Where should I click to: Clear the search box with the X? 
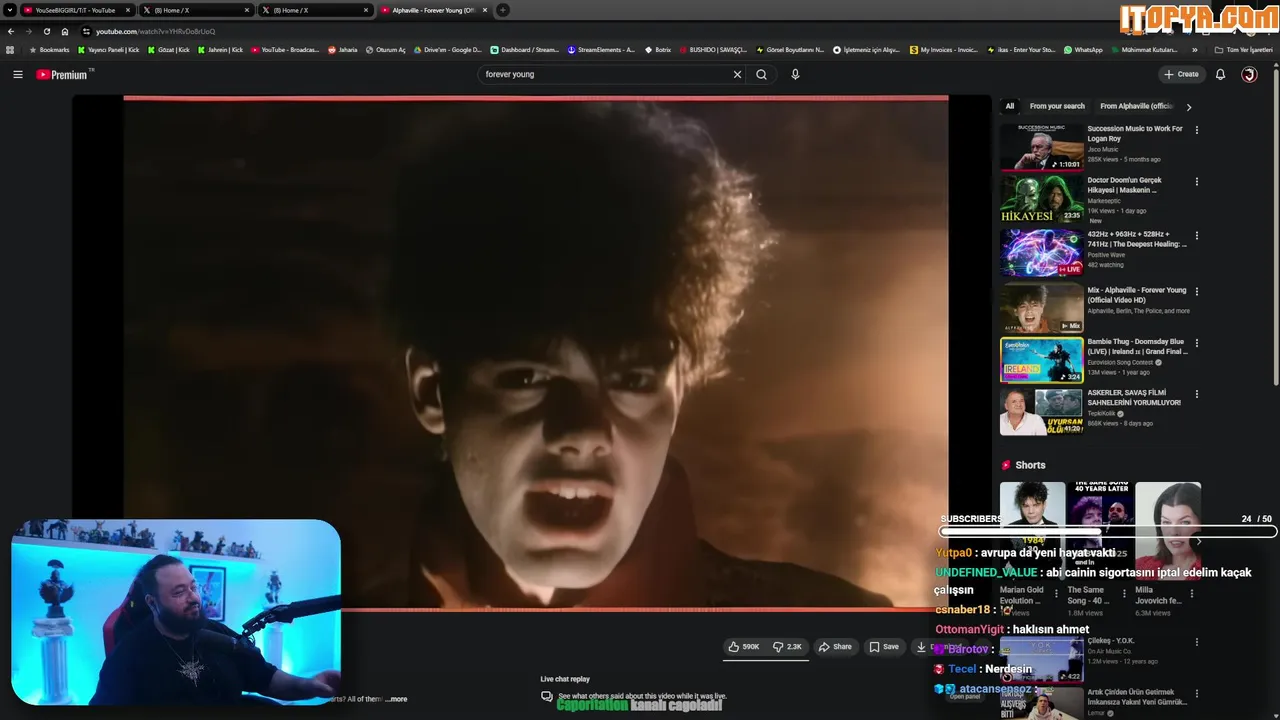point(737,74)
